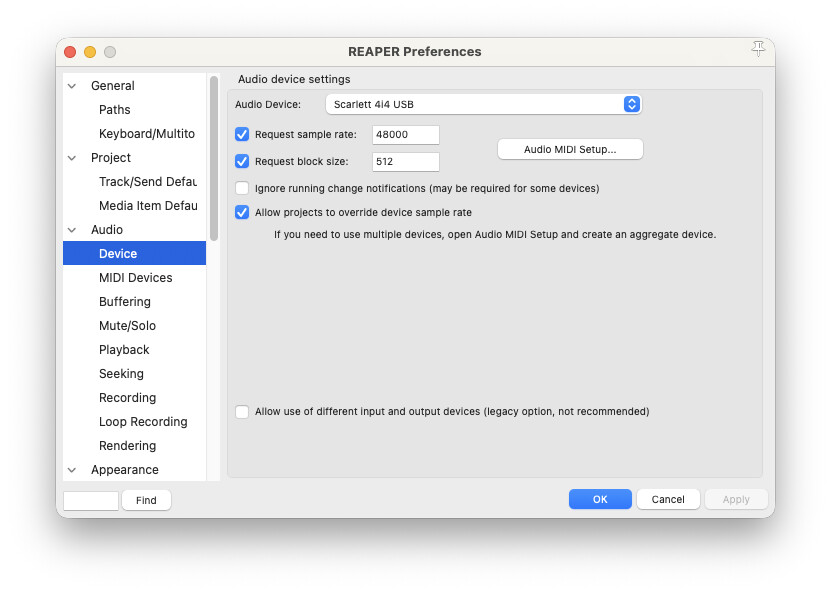The width and height of the screenshot is (831, 592).
Task: Toggle Request block size checkbox
Action: pos(242,161)
